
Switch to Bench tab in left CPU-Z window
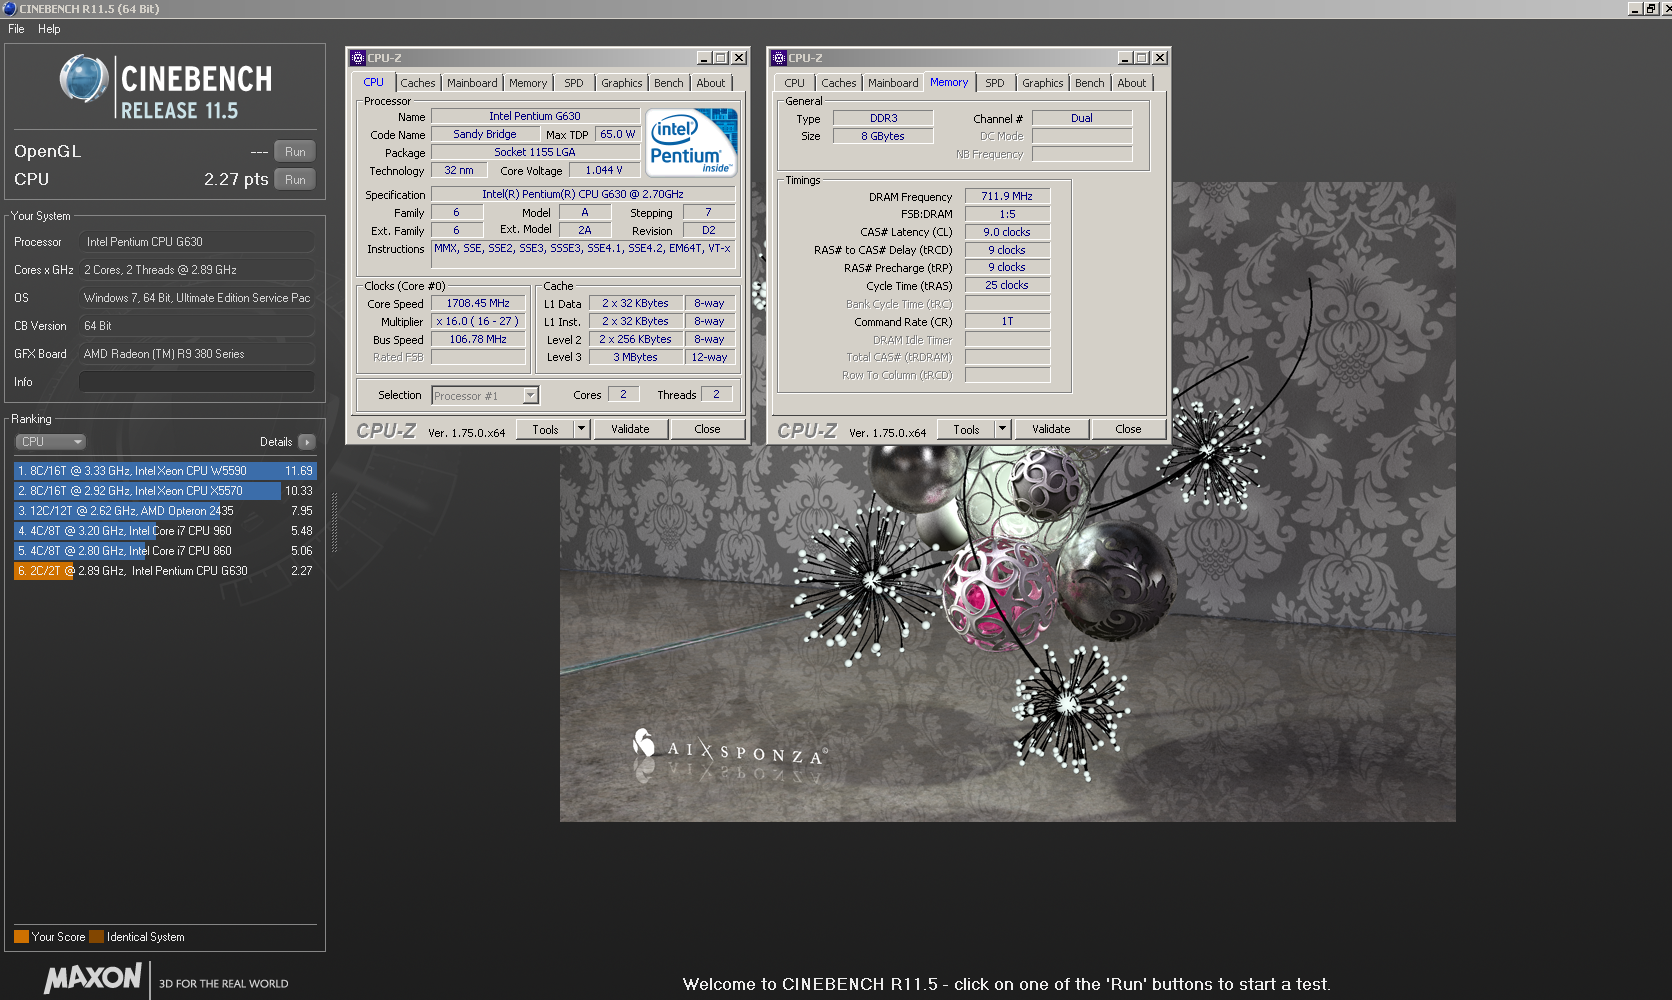[x=669, y=83]
